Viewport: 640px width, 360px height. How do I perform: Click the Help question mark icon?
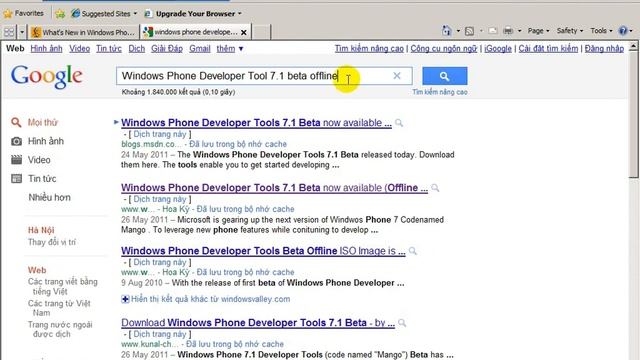pos(623,31)
